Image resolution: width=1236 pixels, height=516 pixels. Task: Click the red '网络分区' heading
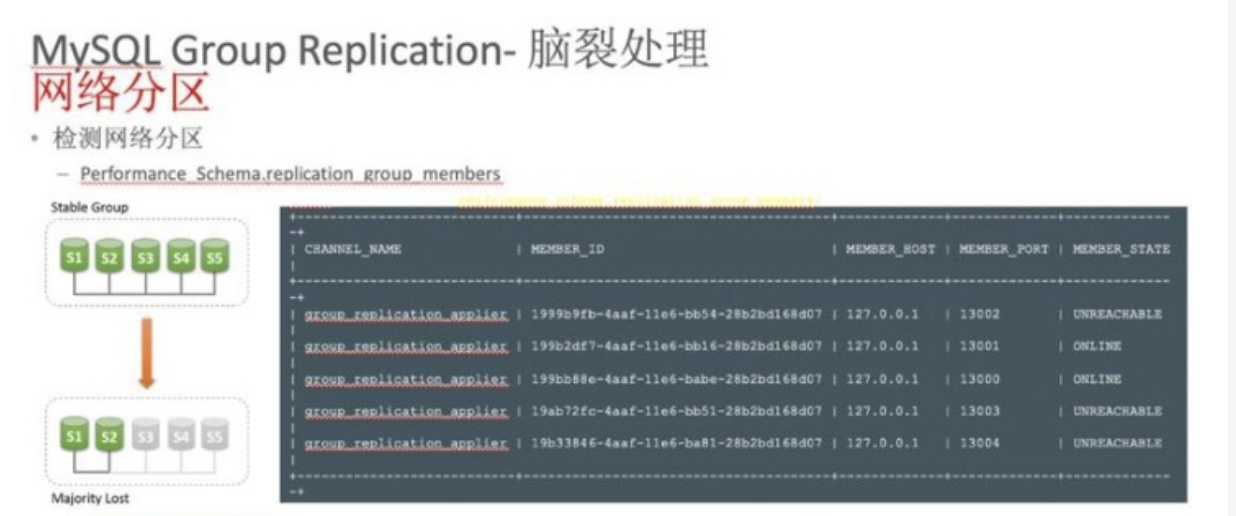click(x=121, y=94)
